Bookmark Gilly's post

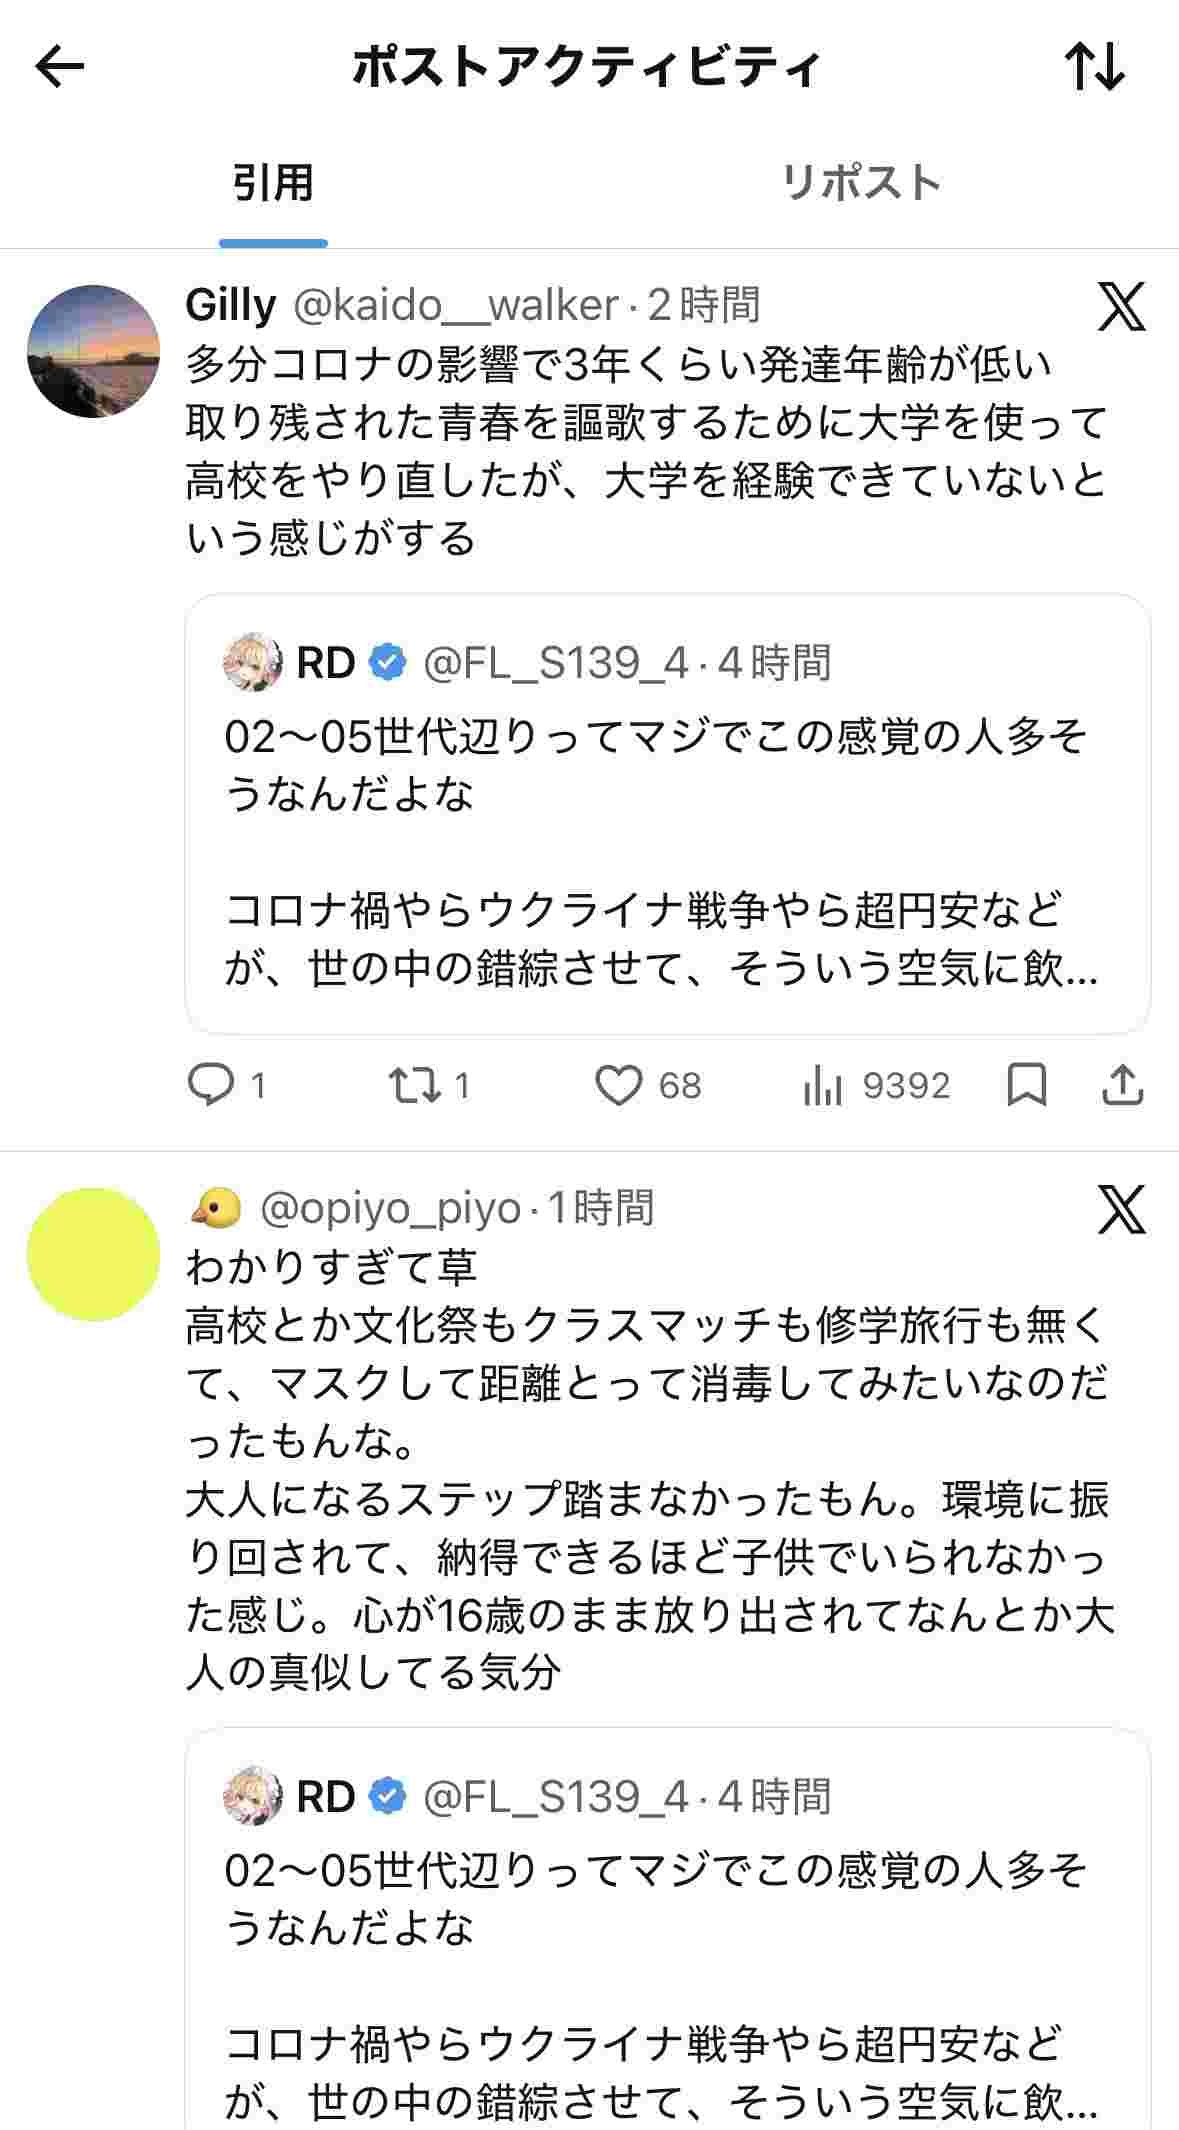[1027, 1085]
